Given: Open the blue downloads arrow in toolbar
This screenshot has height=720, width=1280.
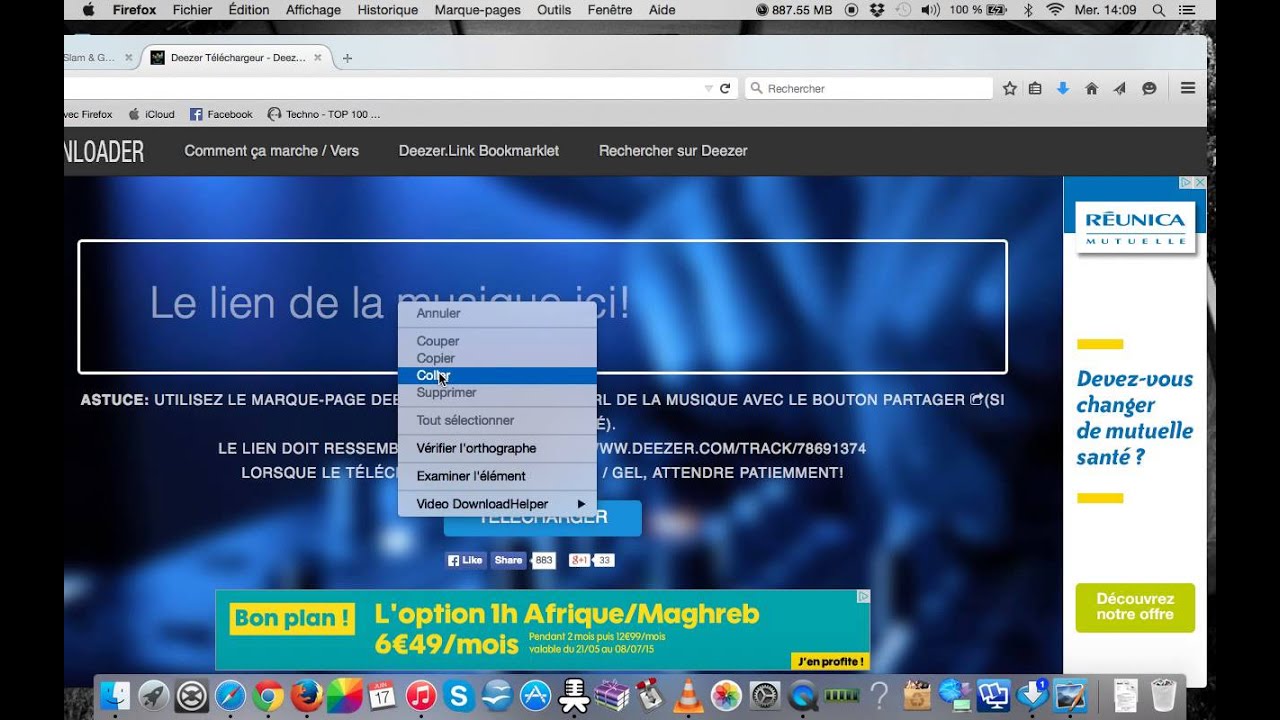Looking at the screenshot, I should (x=1063, y=88).
